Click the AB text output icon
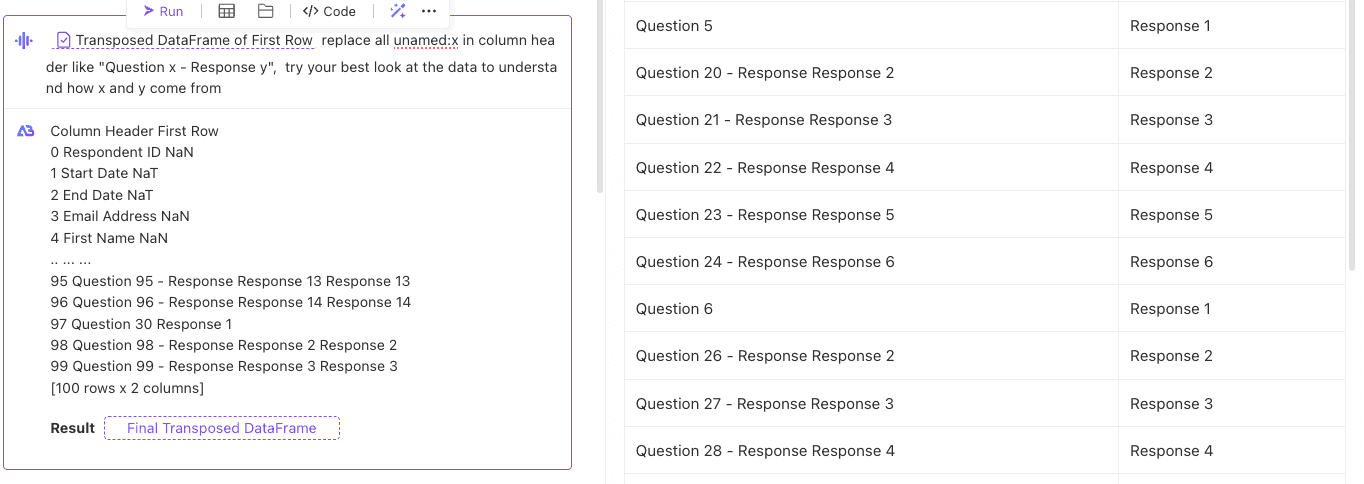 click(x=26, y=131)
